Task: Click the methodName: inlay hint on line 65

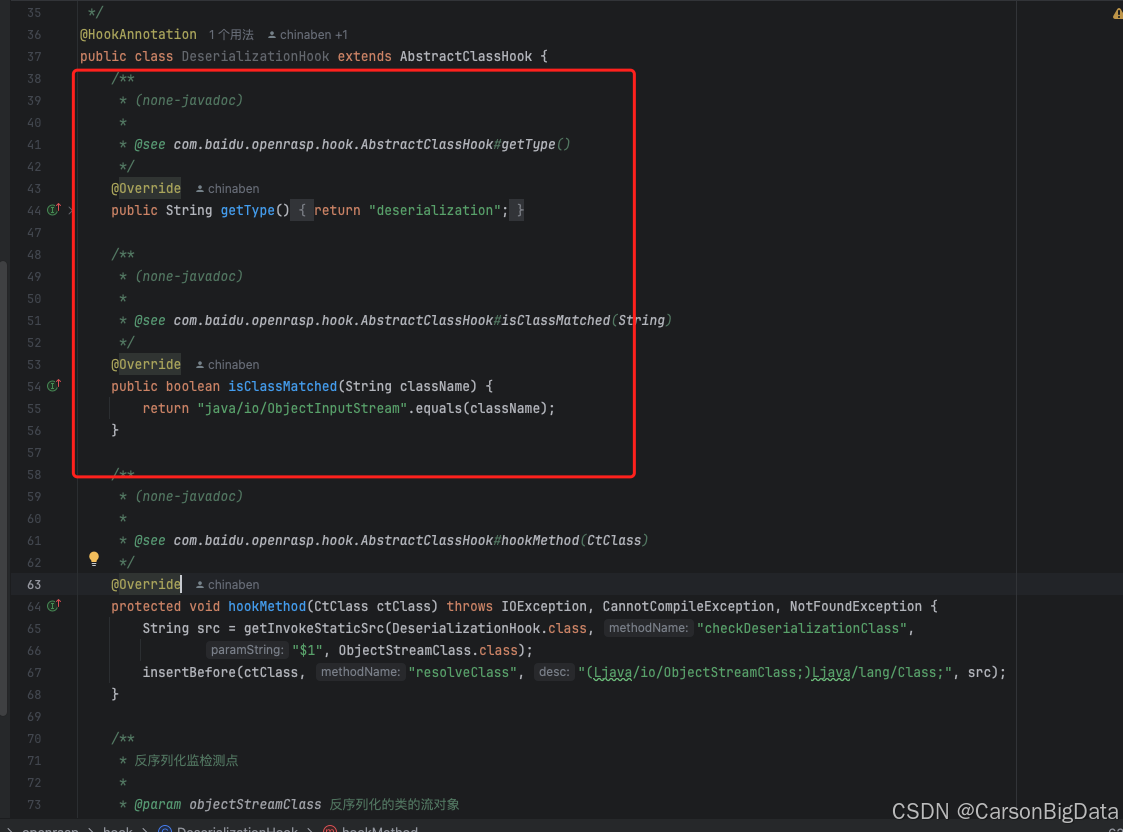Action: click(x=648, y=628)
